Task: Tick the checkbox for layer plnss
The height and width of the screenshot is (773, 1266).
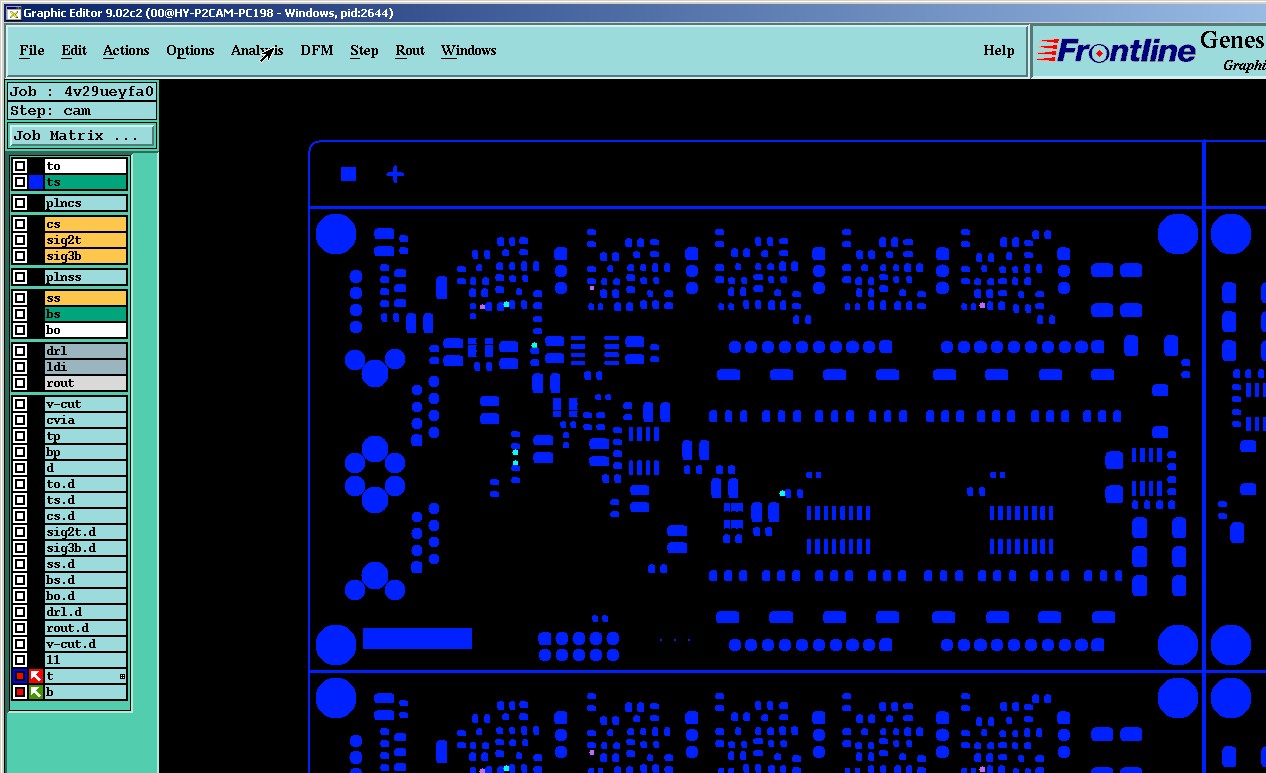Action: pyautogui.click(x=20, y=277)
